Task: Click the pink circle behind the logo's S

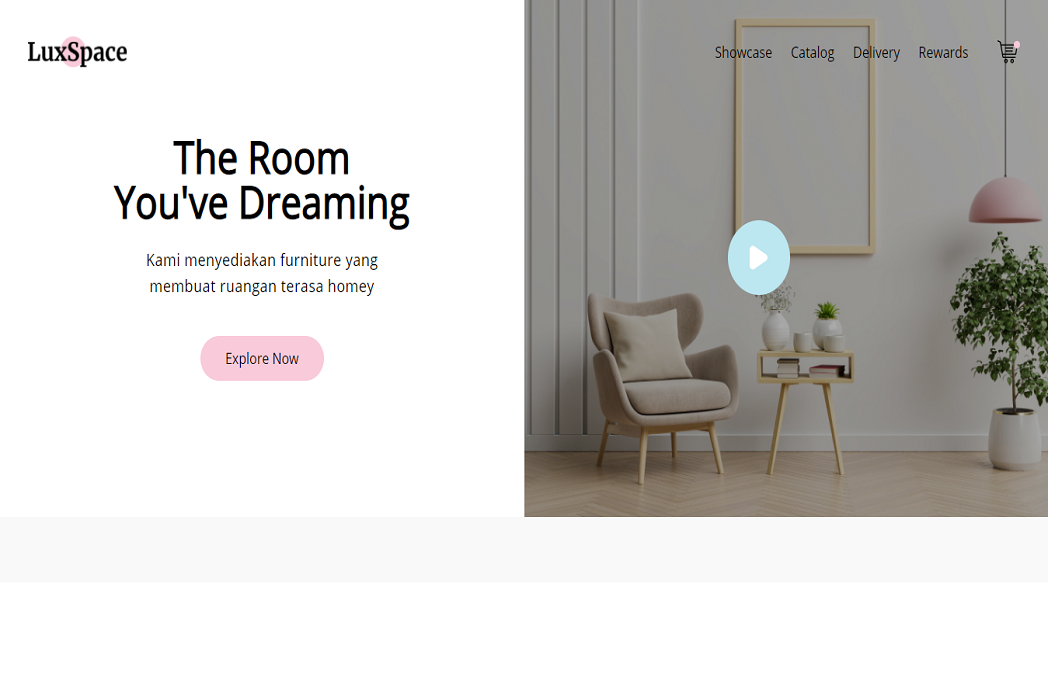Action: pos(73,51)
